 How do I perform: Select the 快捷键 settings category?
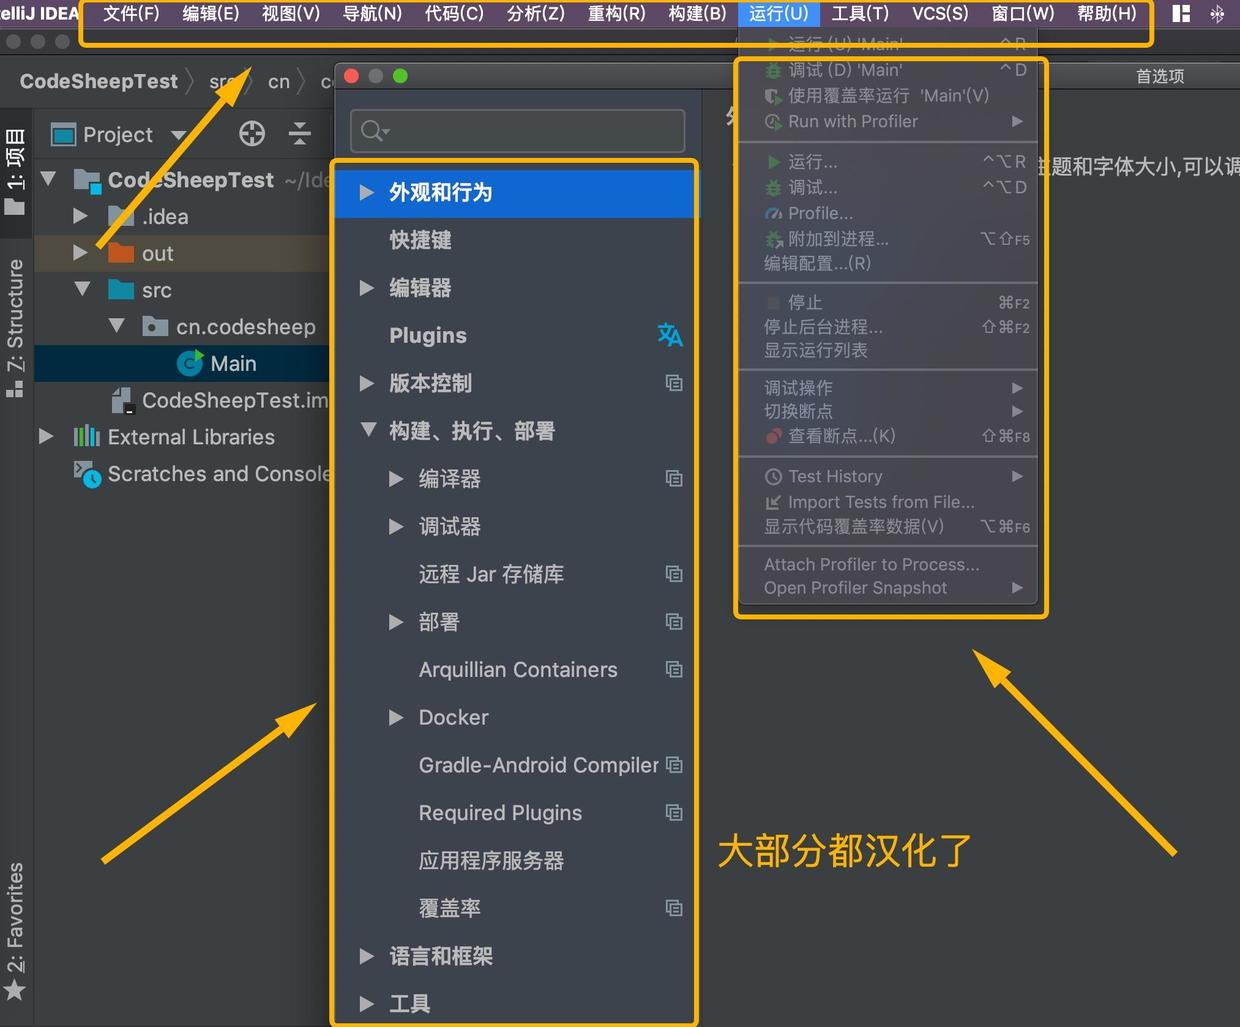(420, 240)
